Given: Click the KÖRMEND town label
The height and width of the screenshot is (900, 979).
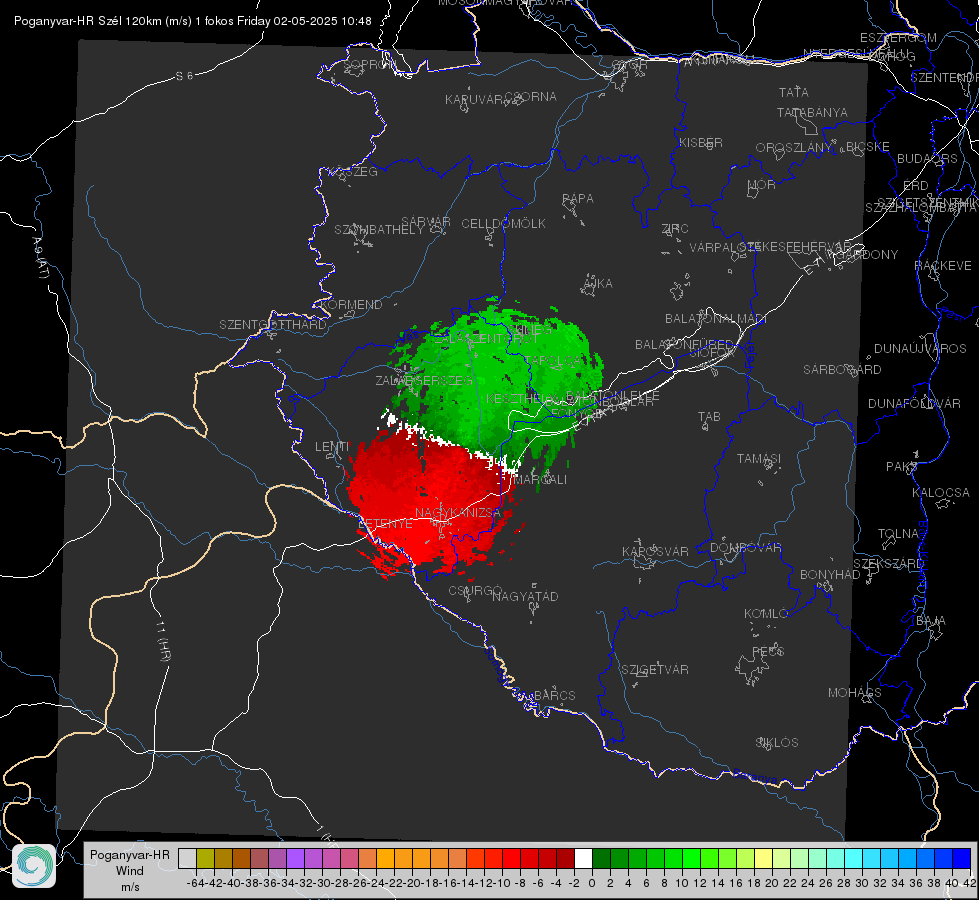Looking at the screenshot, I should (x=351, y=305).
